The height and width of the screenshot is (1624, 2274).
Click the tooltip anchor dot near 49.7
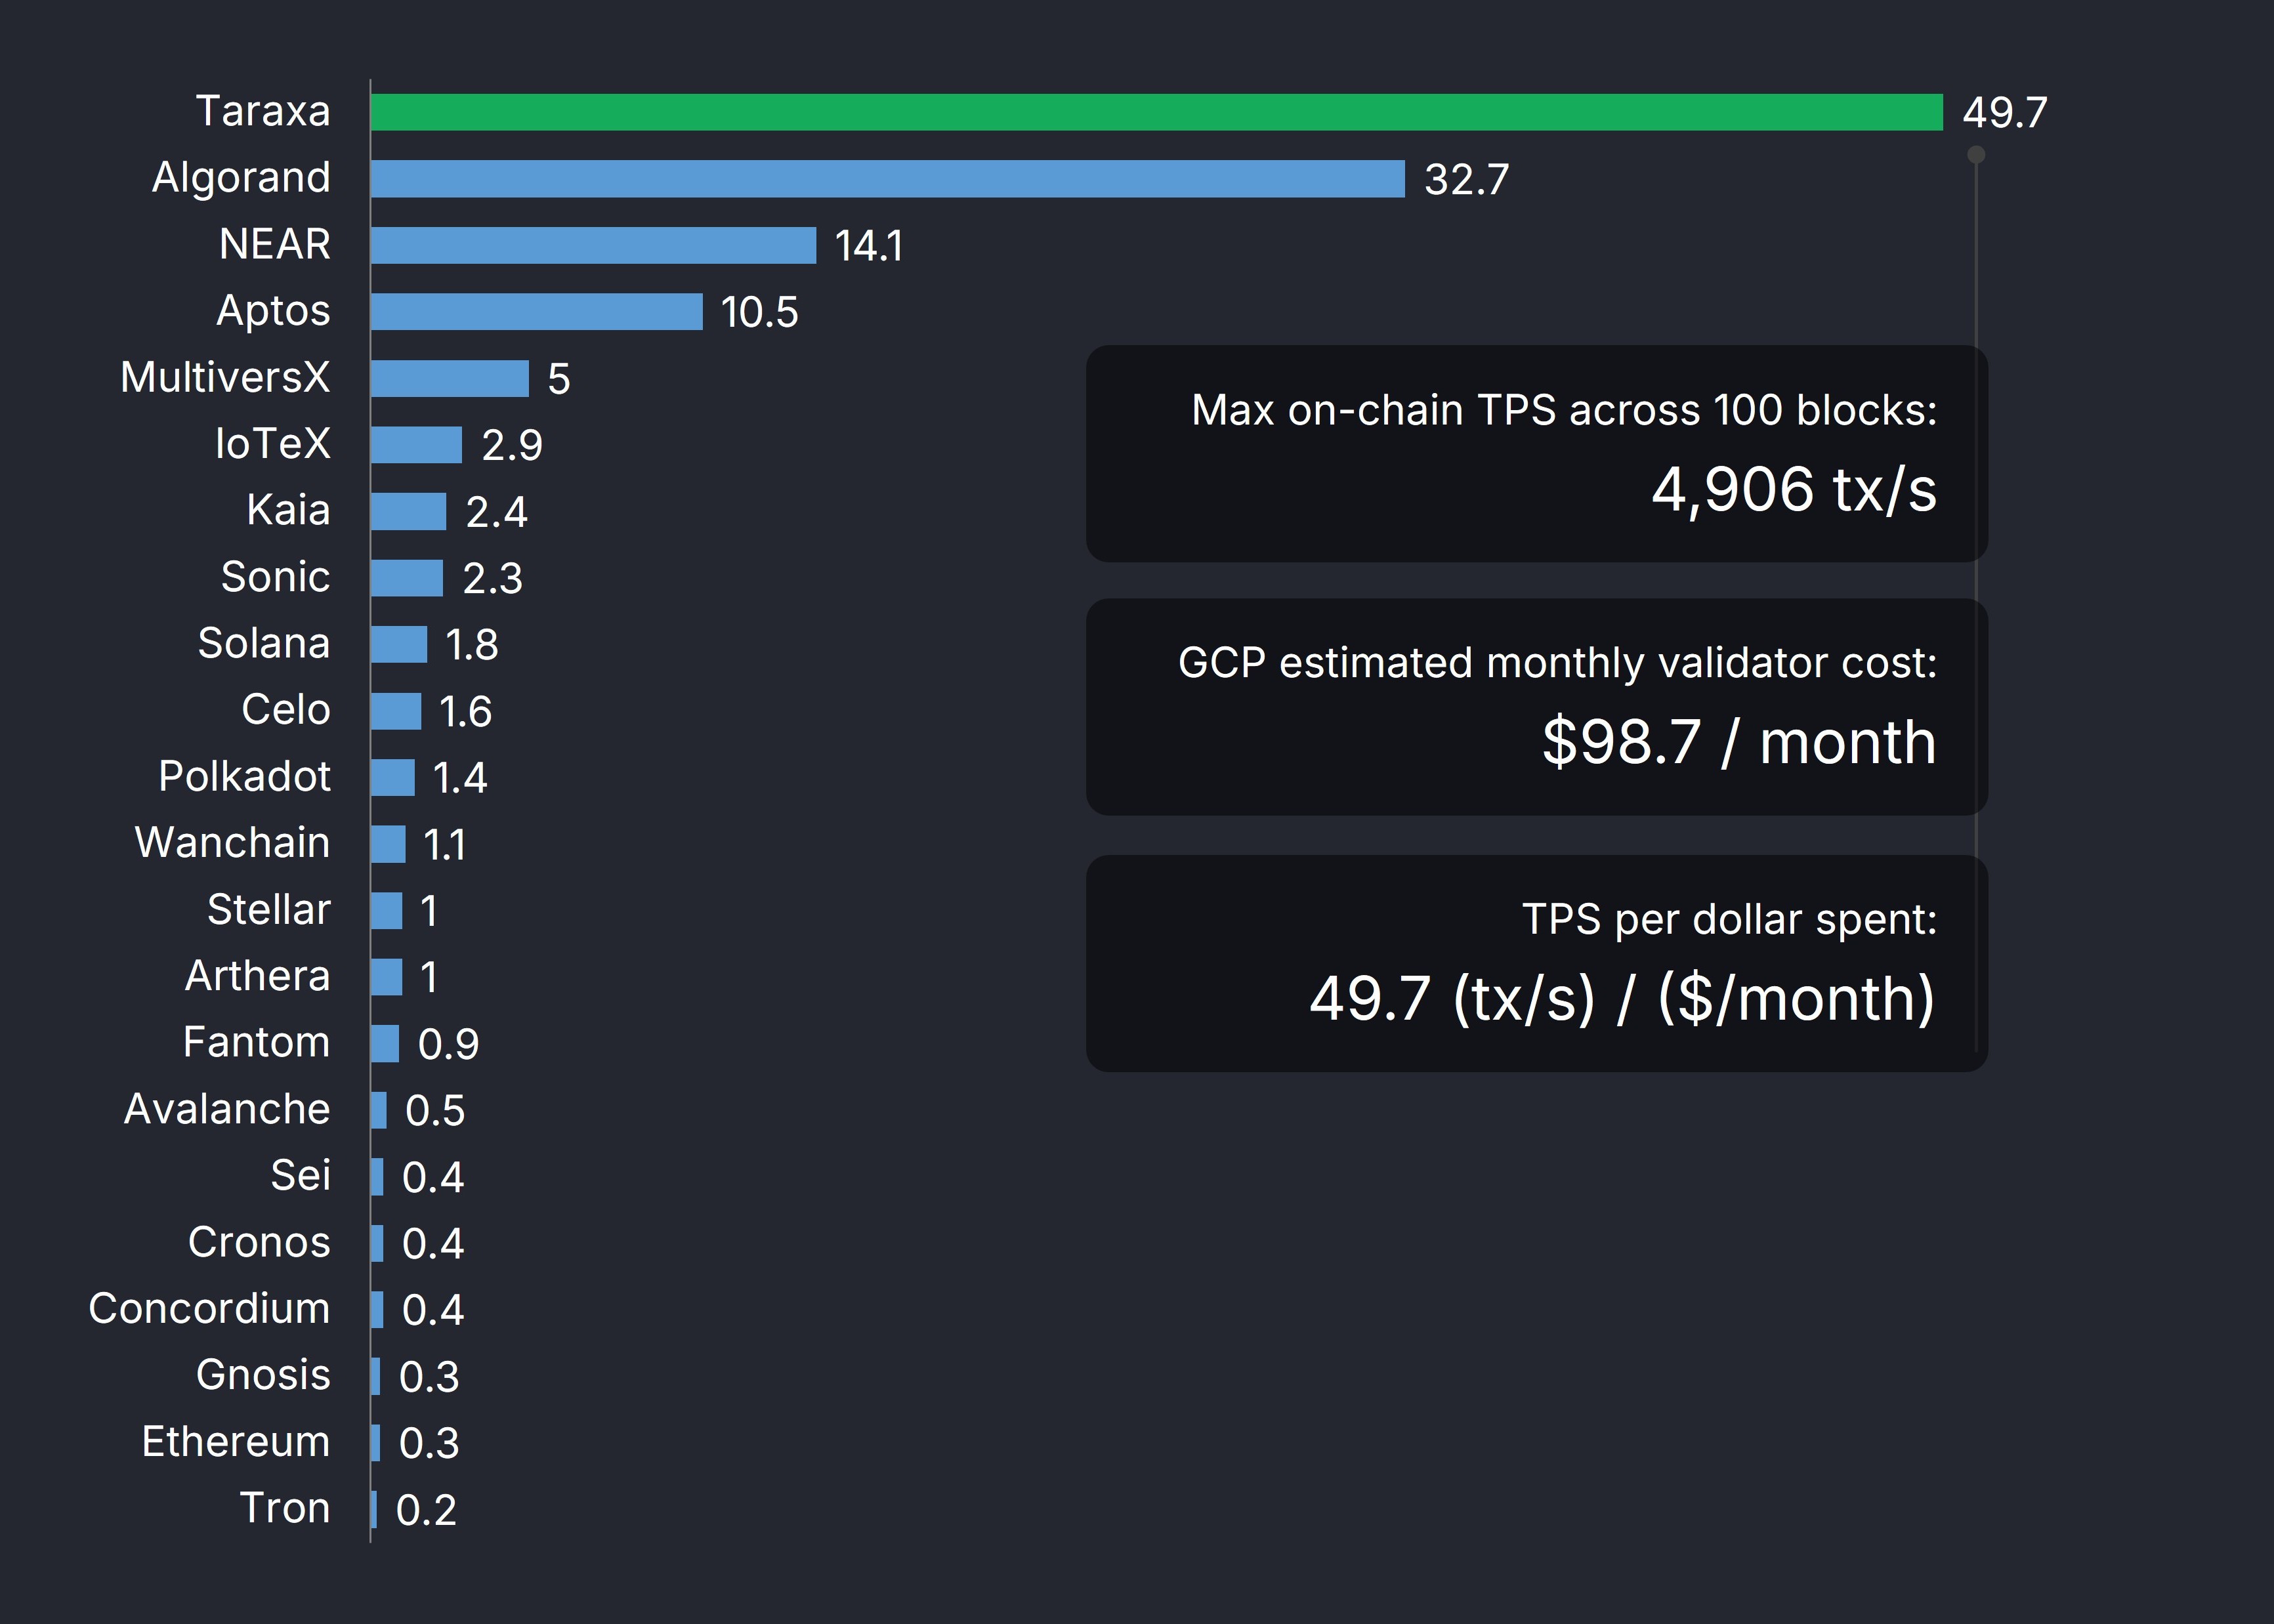[1976, 154]
